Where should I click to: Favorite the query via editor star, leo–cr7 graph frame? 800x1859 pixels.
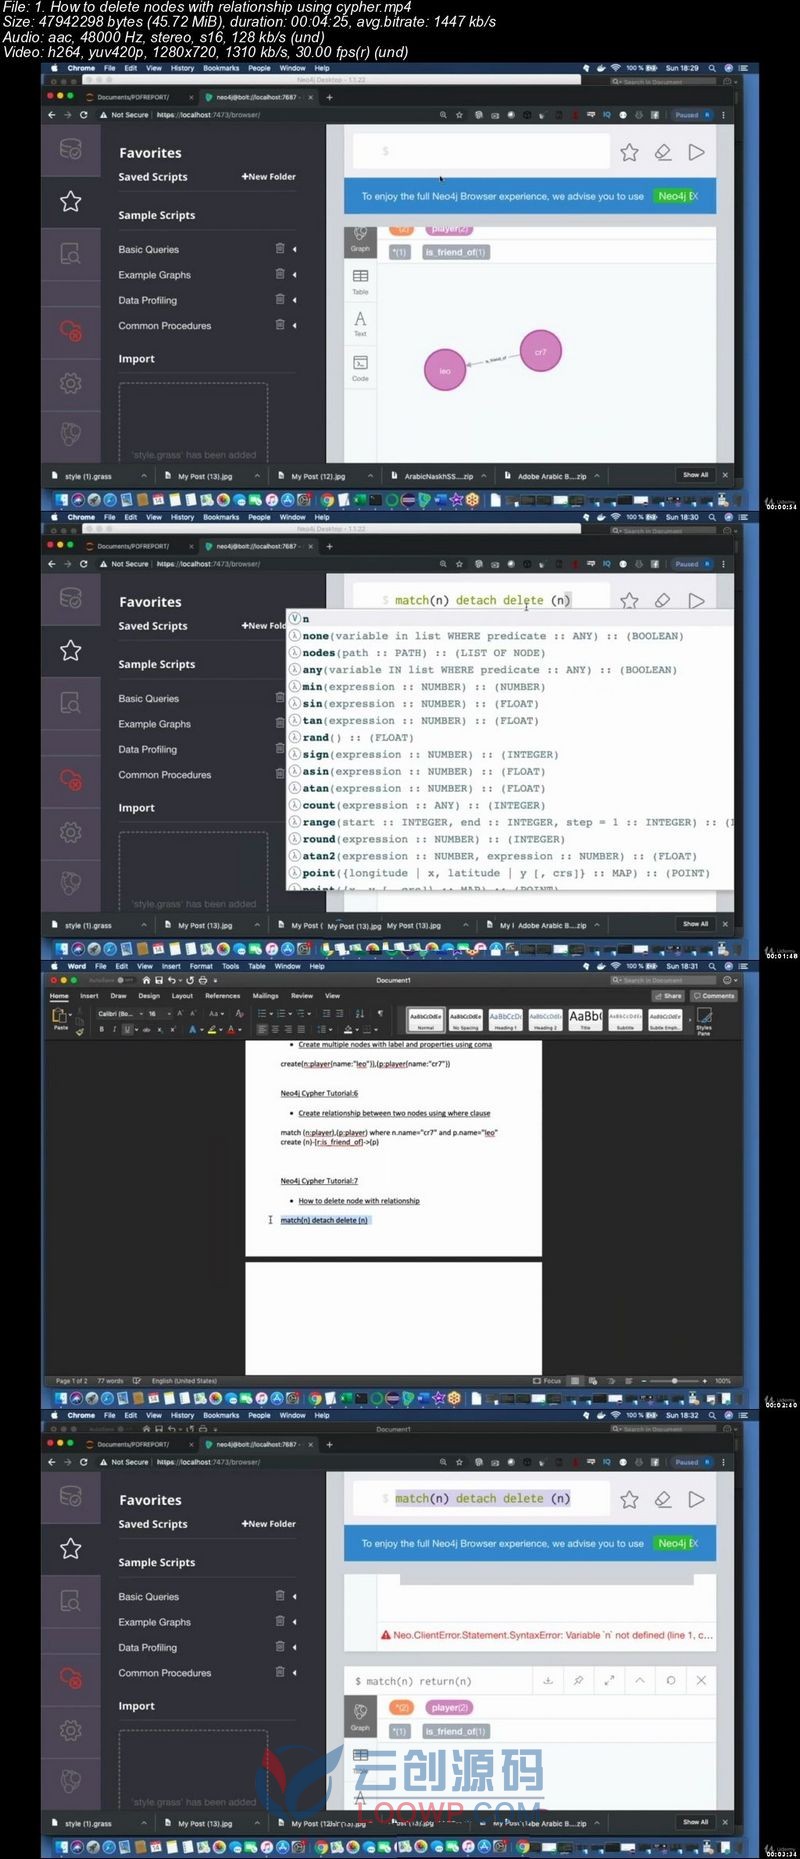[629, 152]
